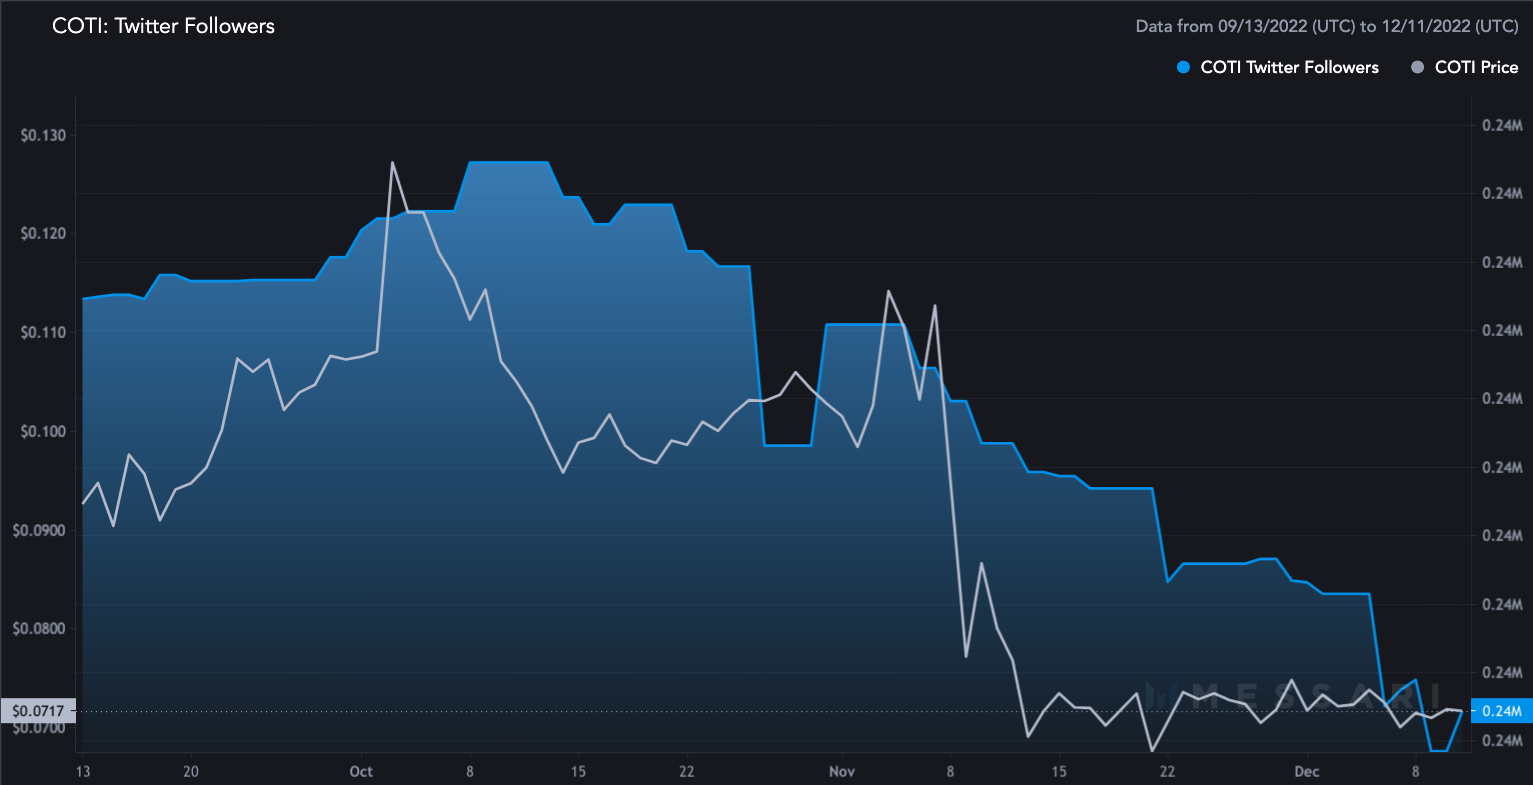Click the 8 label after Dec on axis
The width and height of the screenshot is (1533, 785).
click(1416, 771)
